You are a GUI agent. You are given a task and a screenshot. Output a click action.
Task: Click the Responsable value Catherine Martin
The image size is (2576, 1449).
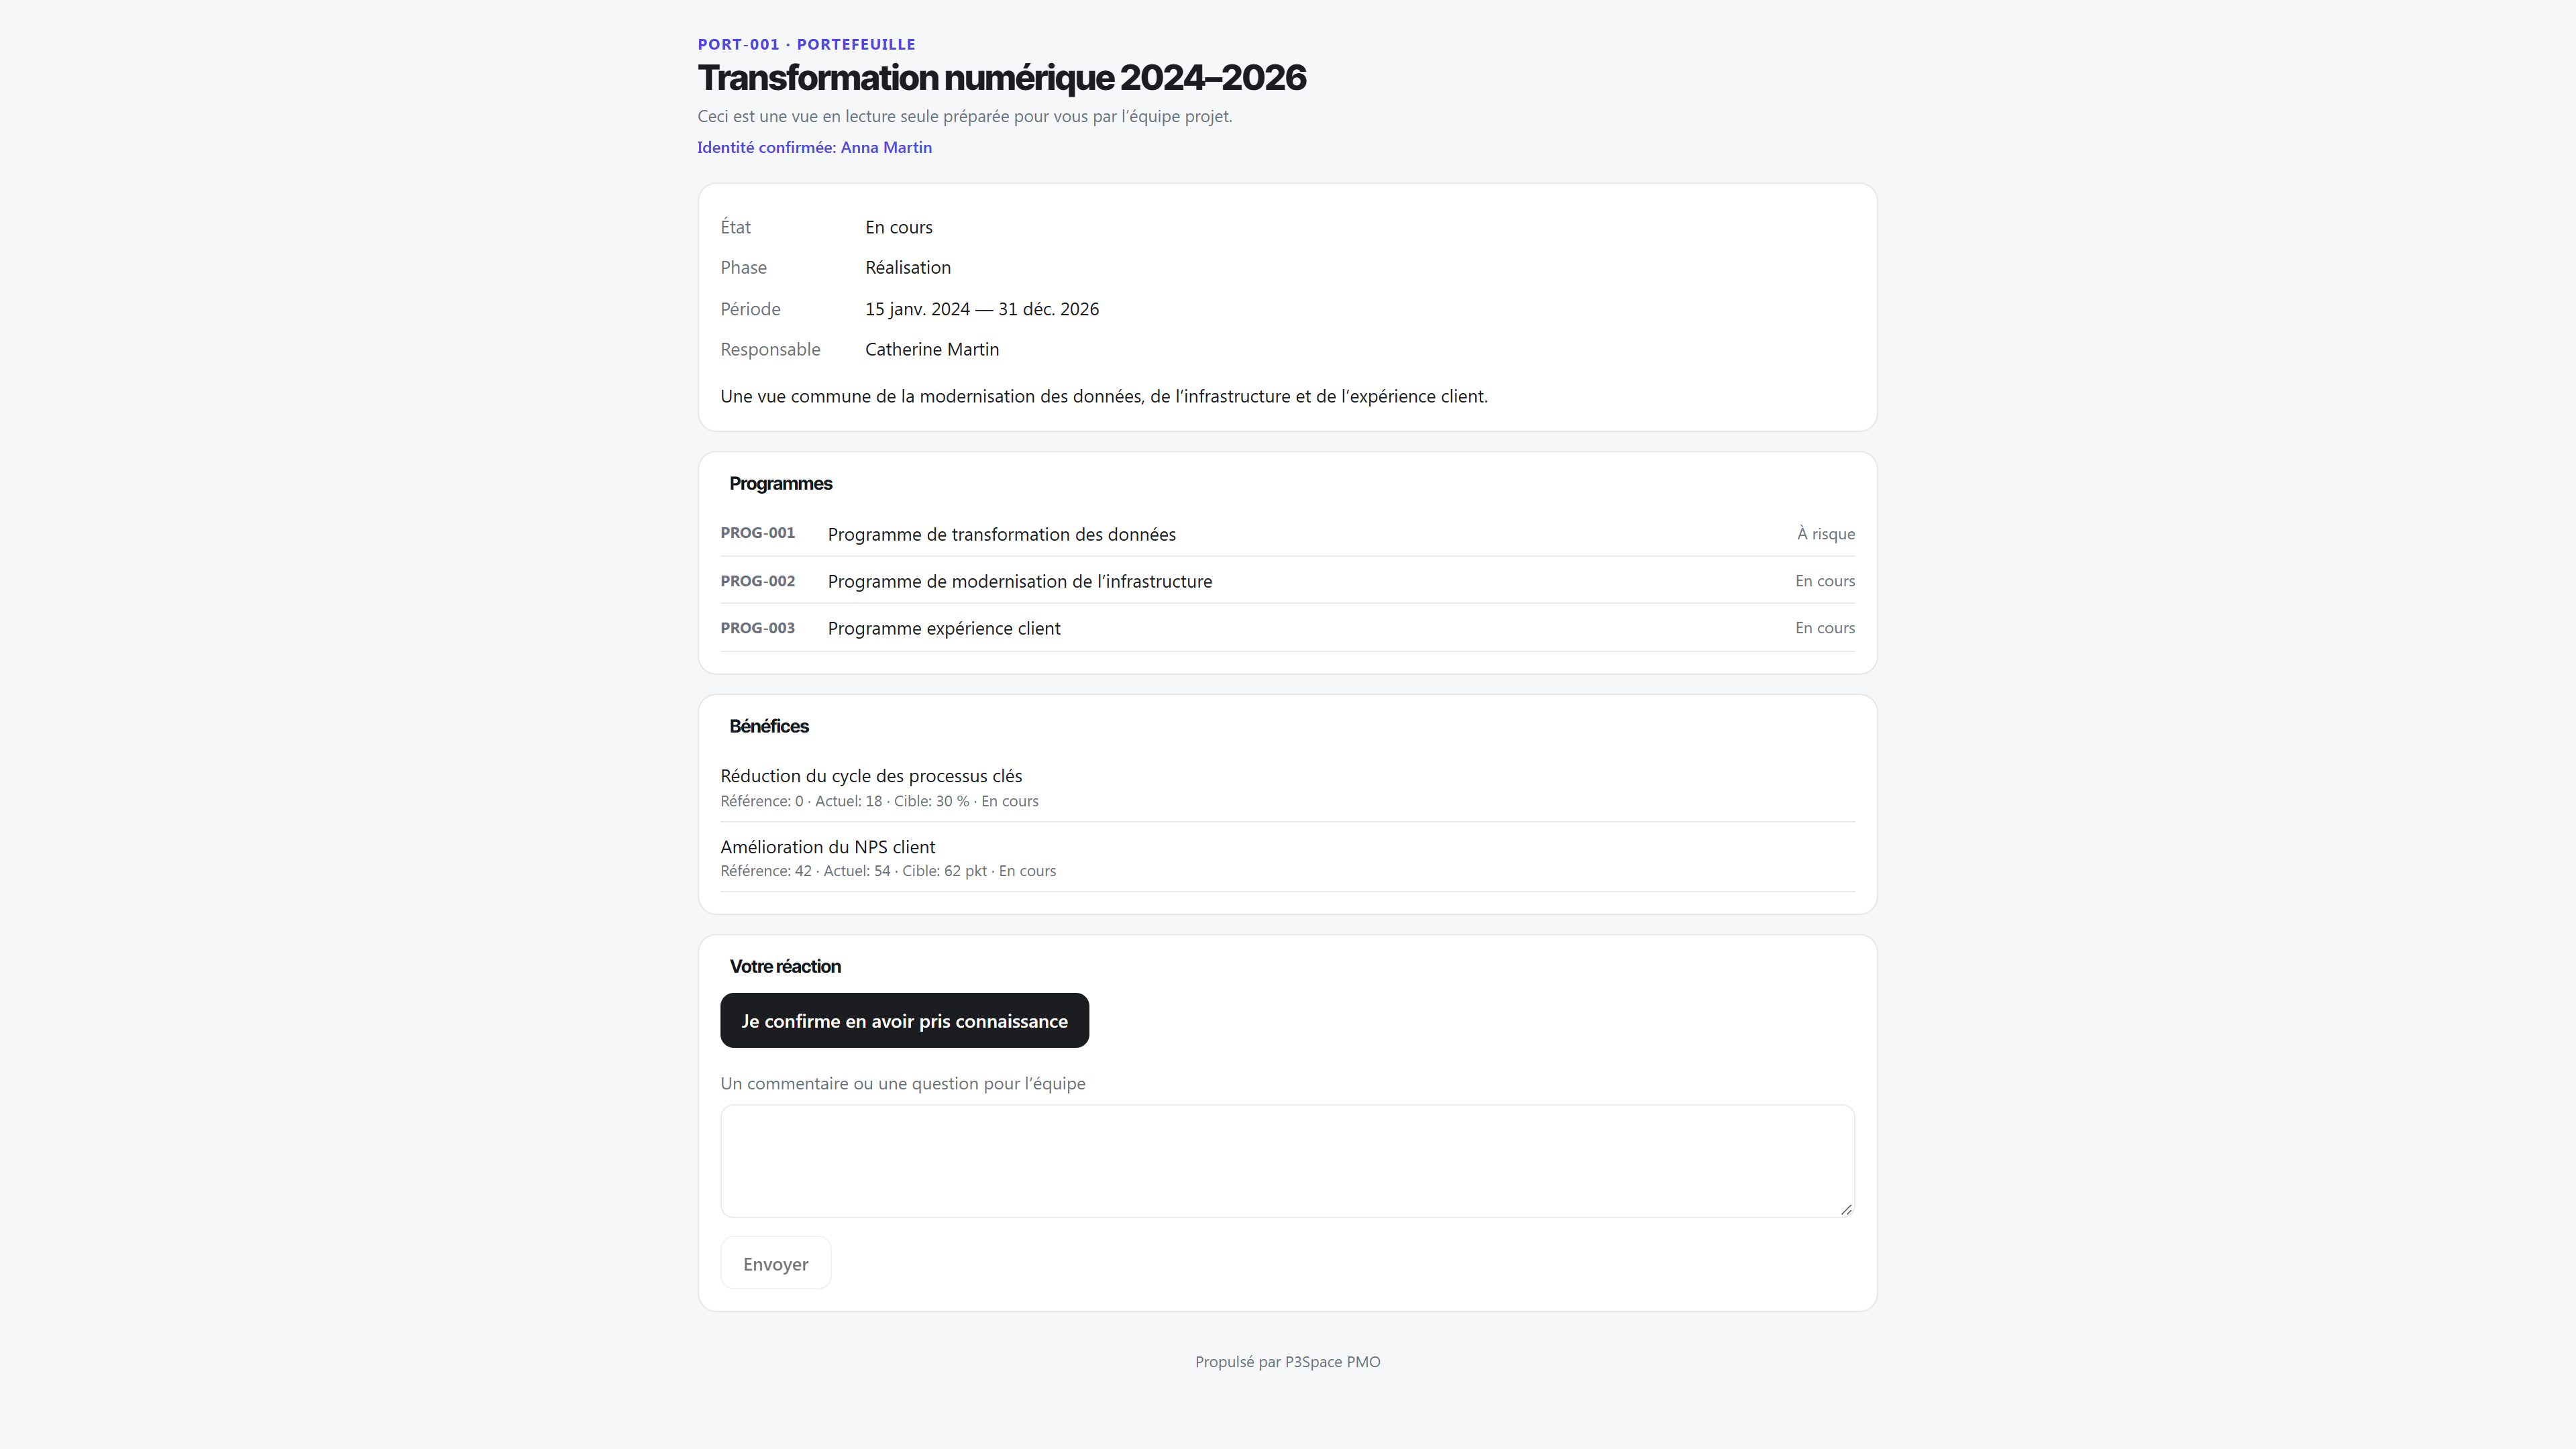click(931, 349)
